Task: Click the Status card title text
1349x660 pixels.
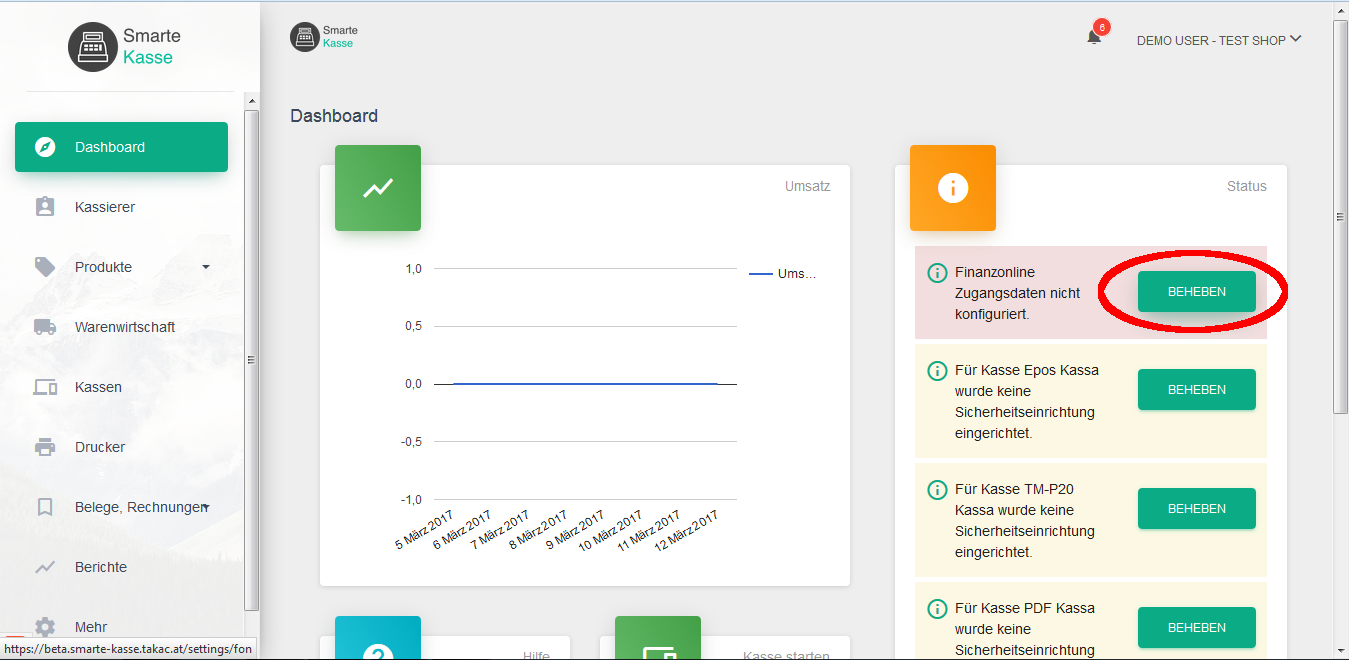Action: click(x=1247, y=186)
